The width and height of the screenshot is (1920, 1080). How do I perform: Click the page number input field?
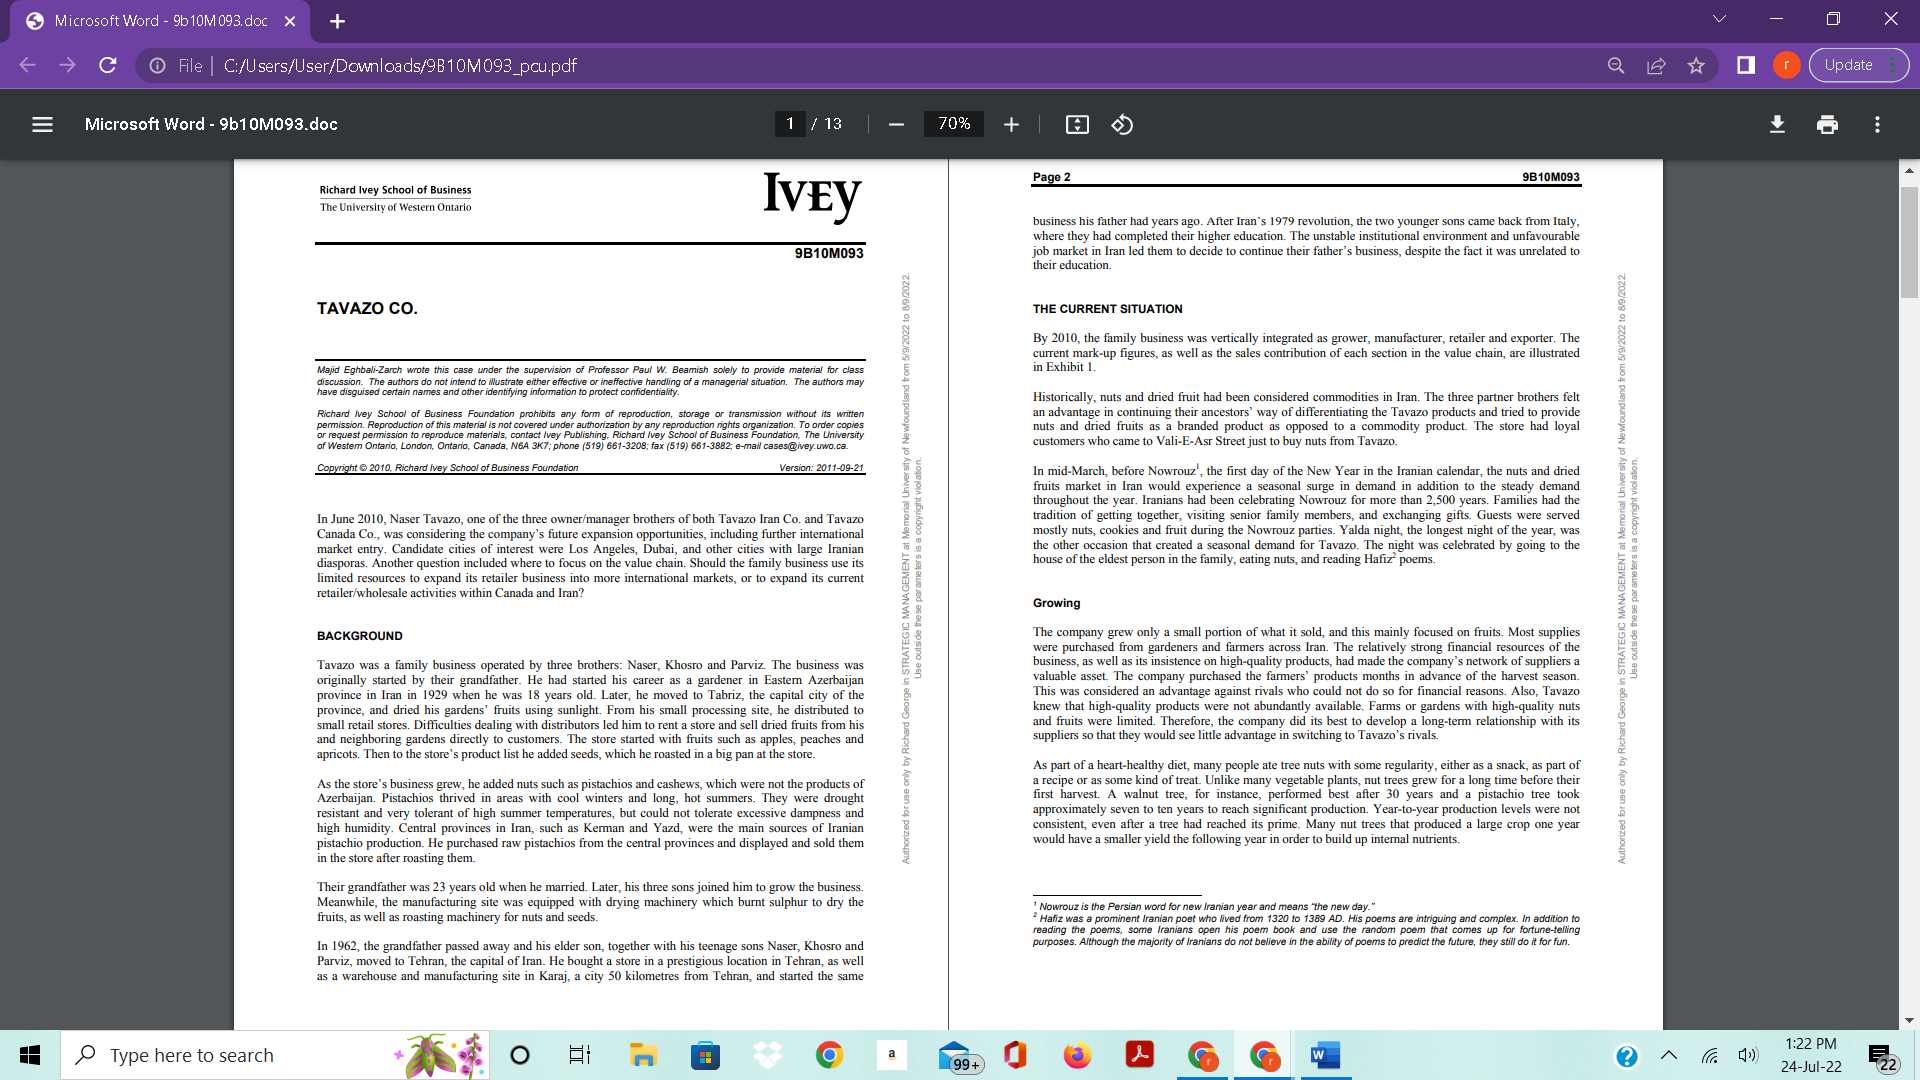click(790, 124)
